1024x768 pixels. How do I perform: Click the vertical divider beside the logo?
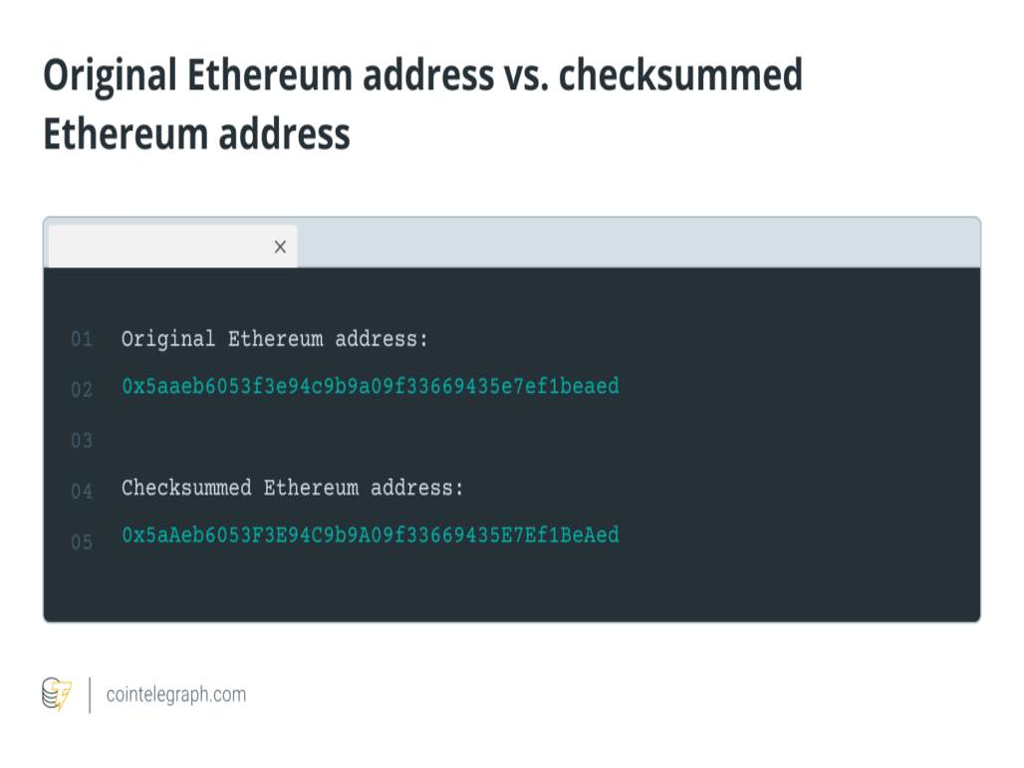click(89, 695)
